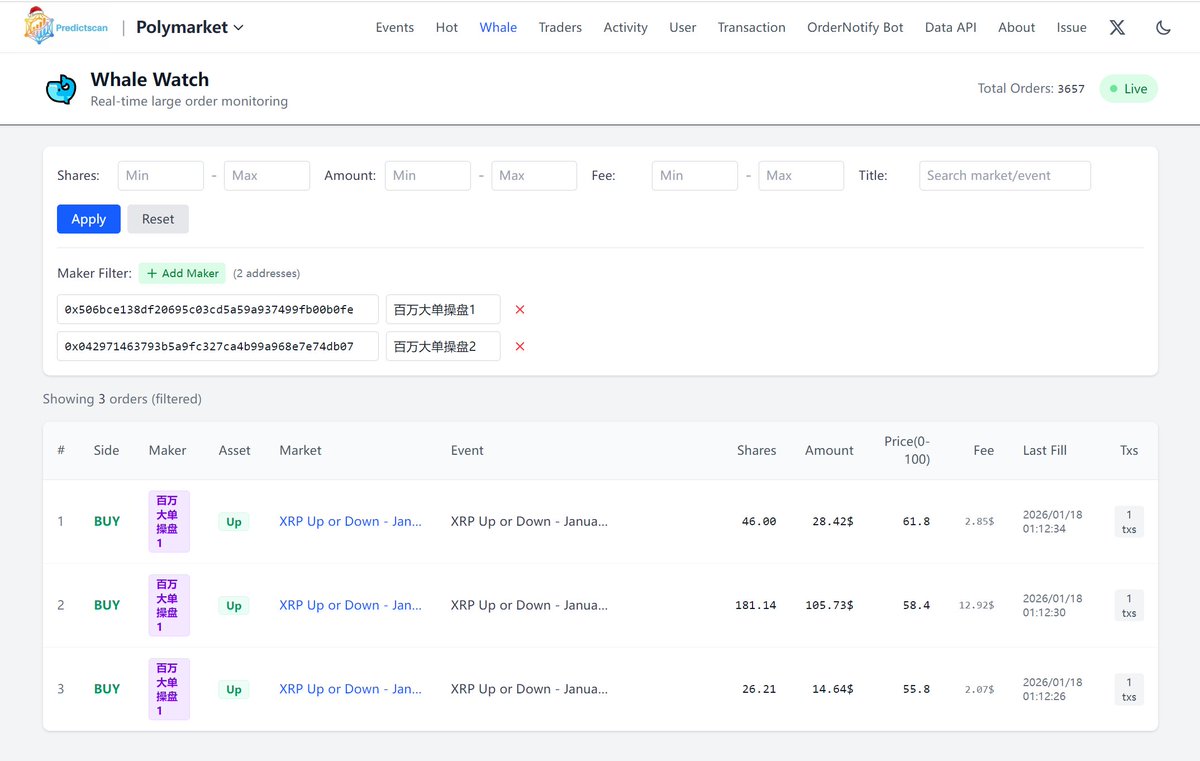Open the Traders page
This screenshot has width=1200, height=761.
560,27
